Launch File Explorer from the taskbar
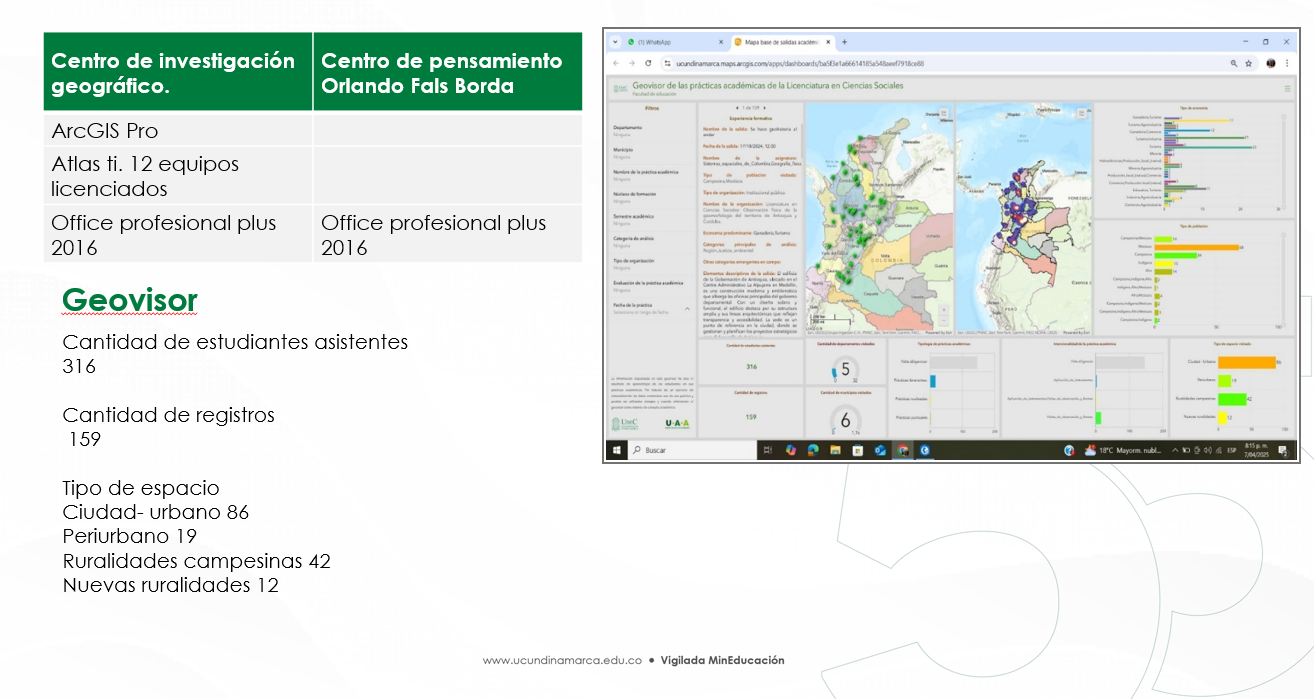 tap(835, 450)
